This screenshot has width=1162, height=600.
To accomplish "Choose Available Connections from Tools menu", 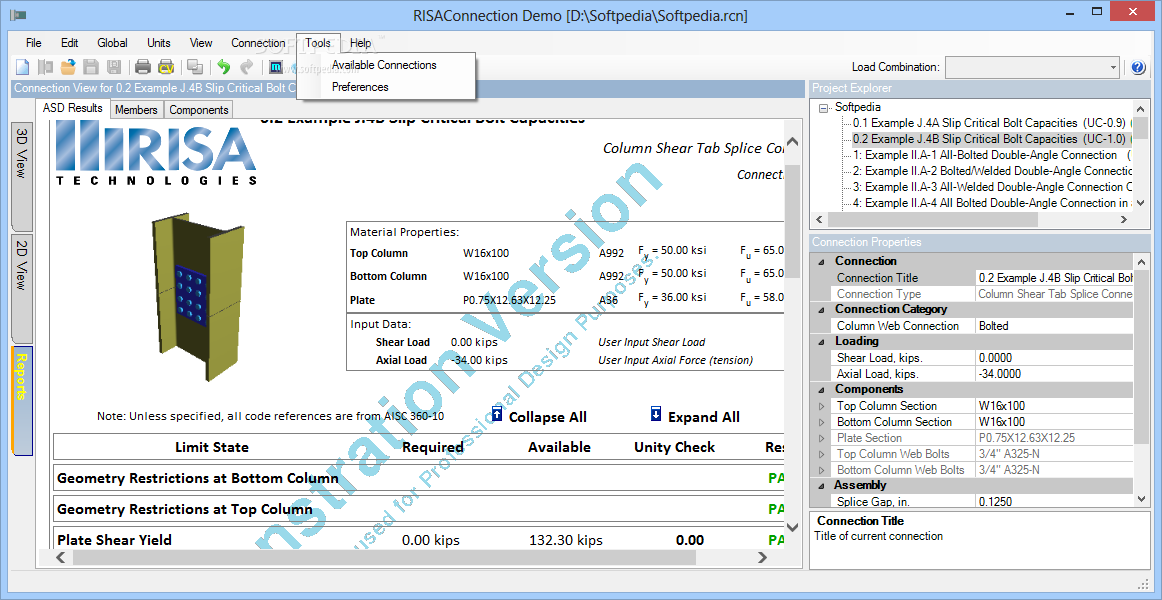I will tap(384, 65).
